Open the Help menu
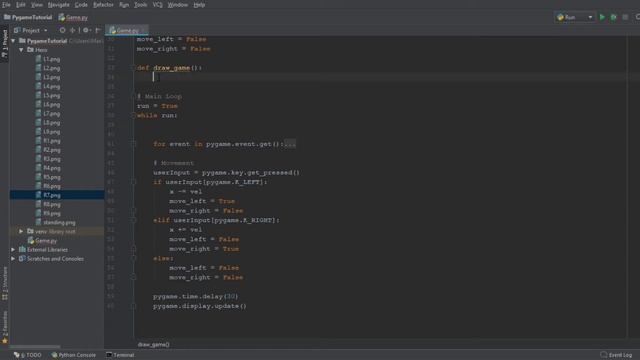This screenshot has width=640, height=360. [x=199, y=5]
